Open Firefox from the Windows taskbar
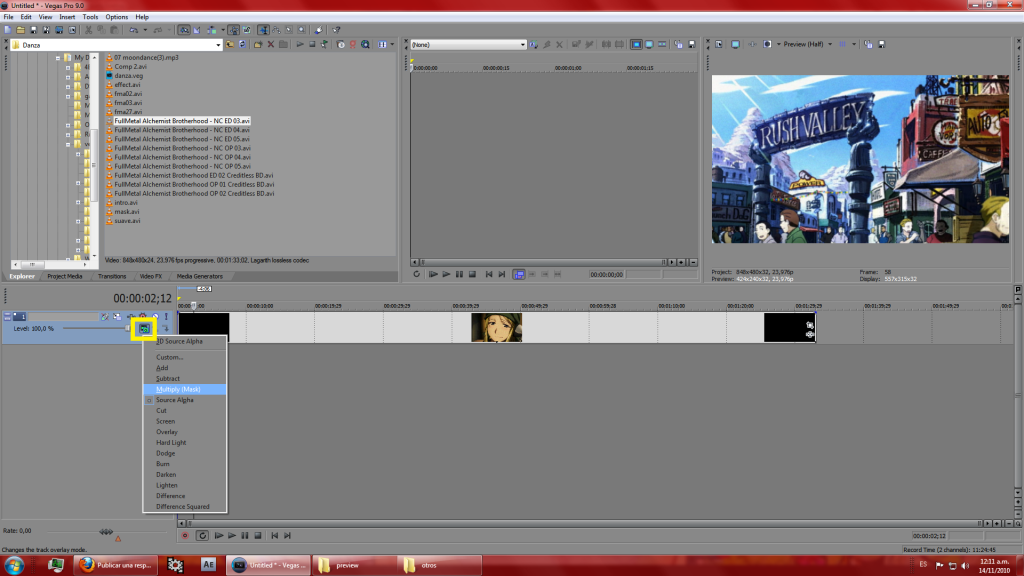 tap(116, 566)
